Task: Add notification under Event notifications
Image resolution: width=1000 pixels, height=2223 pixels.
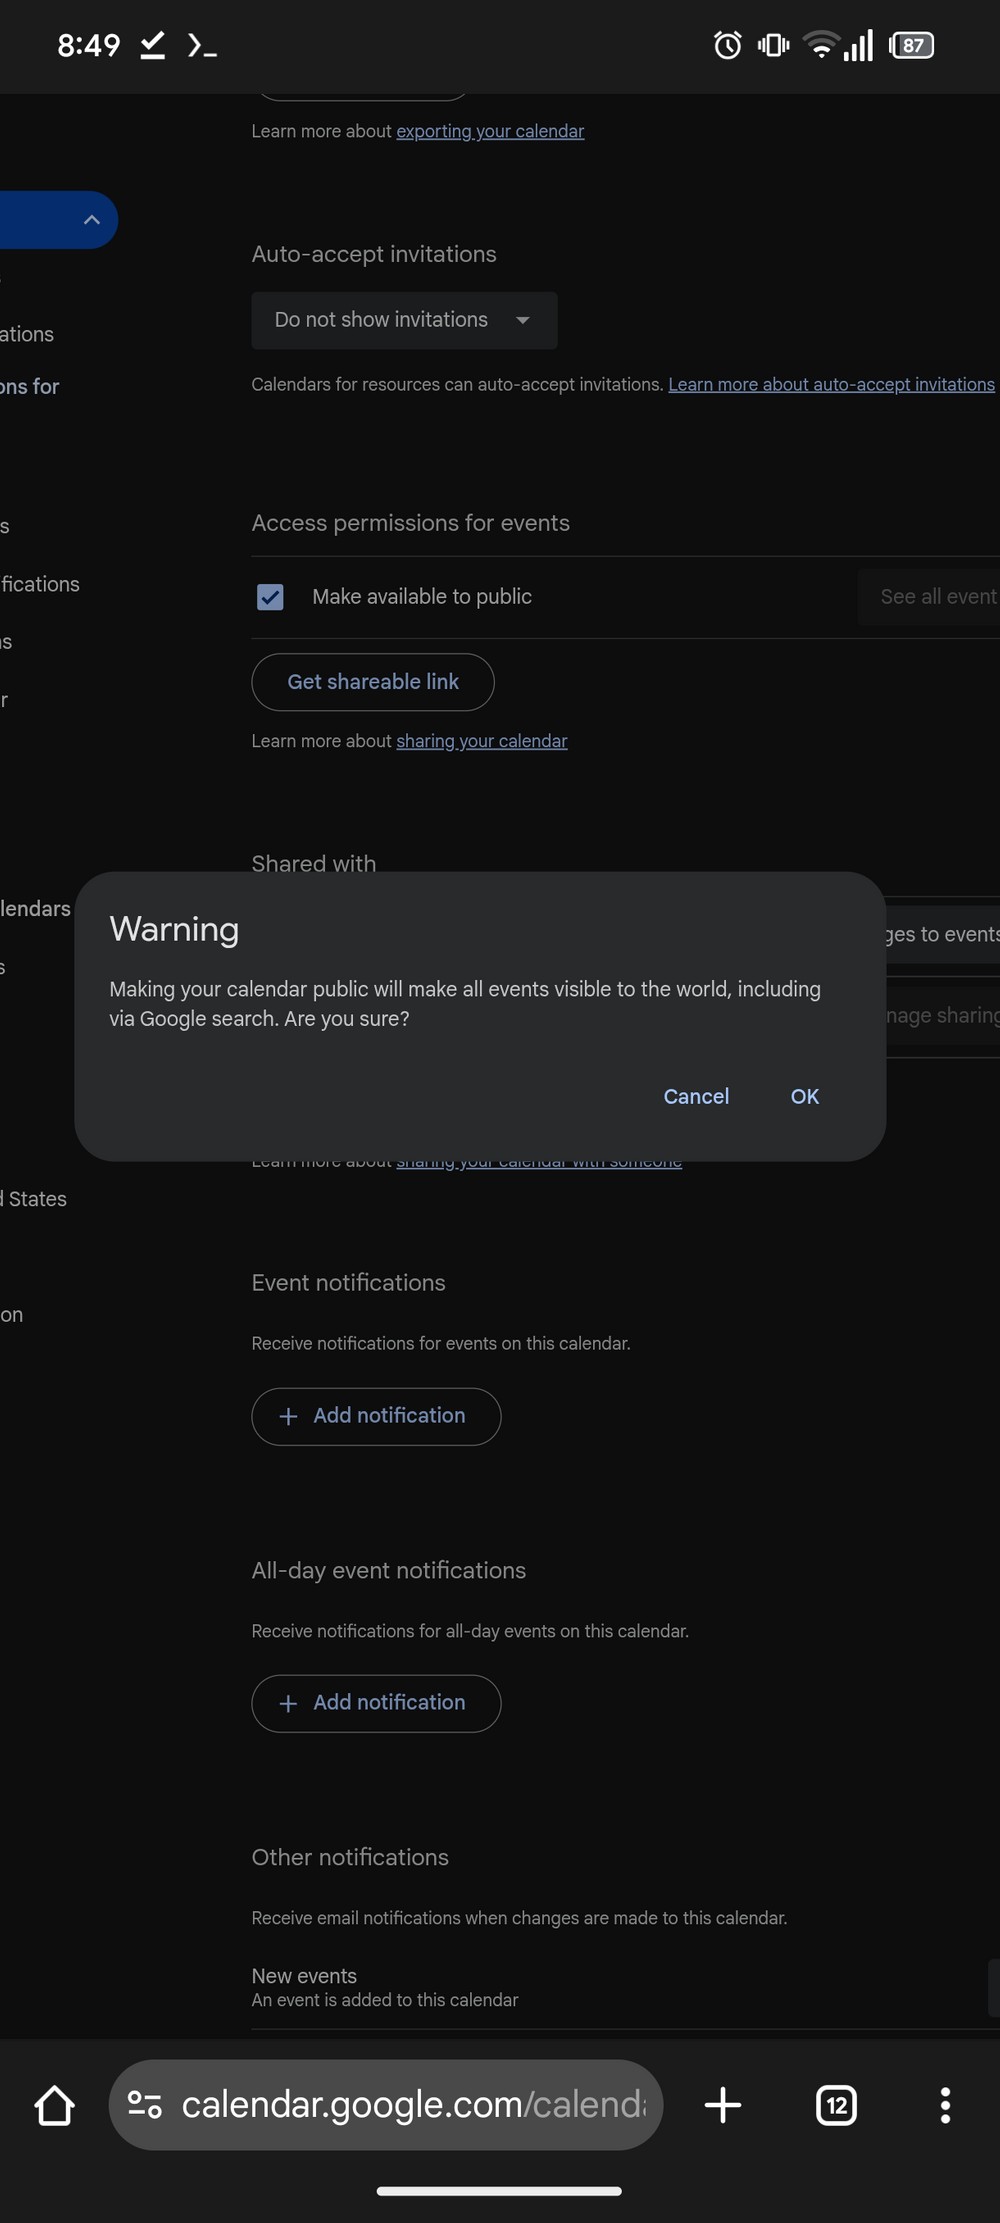Action: [x=376, y=1416]
